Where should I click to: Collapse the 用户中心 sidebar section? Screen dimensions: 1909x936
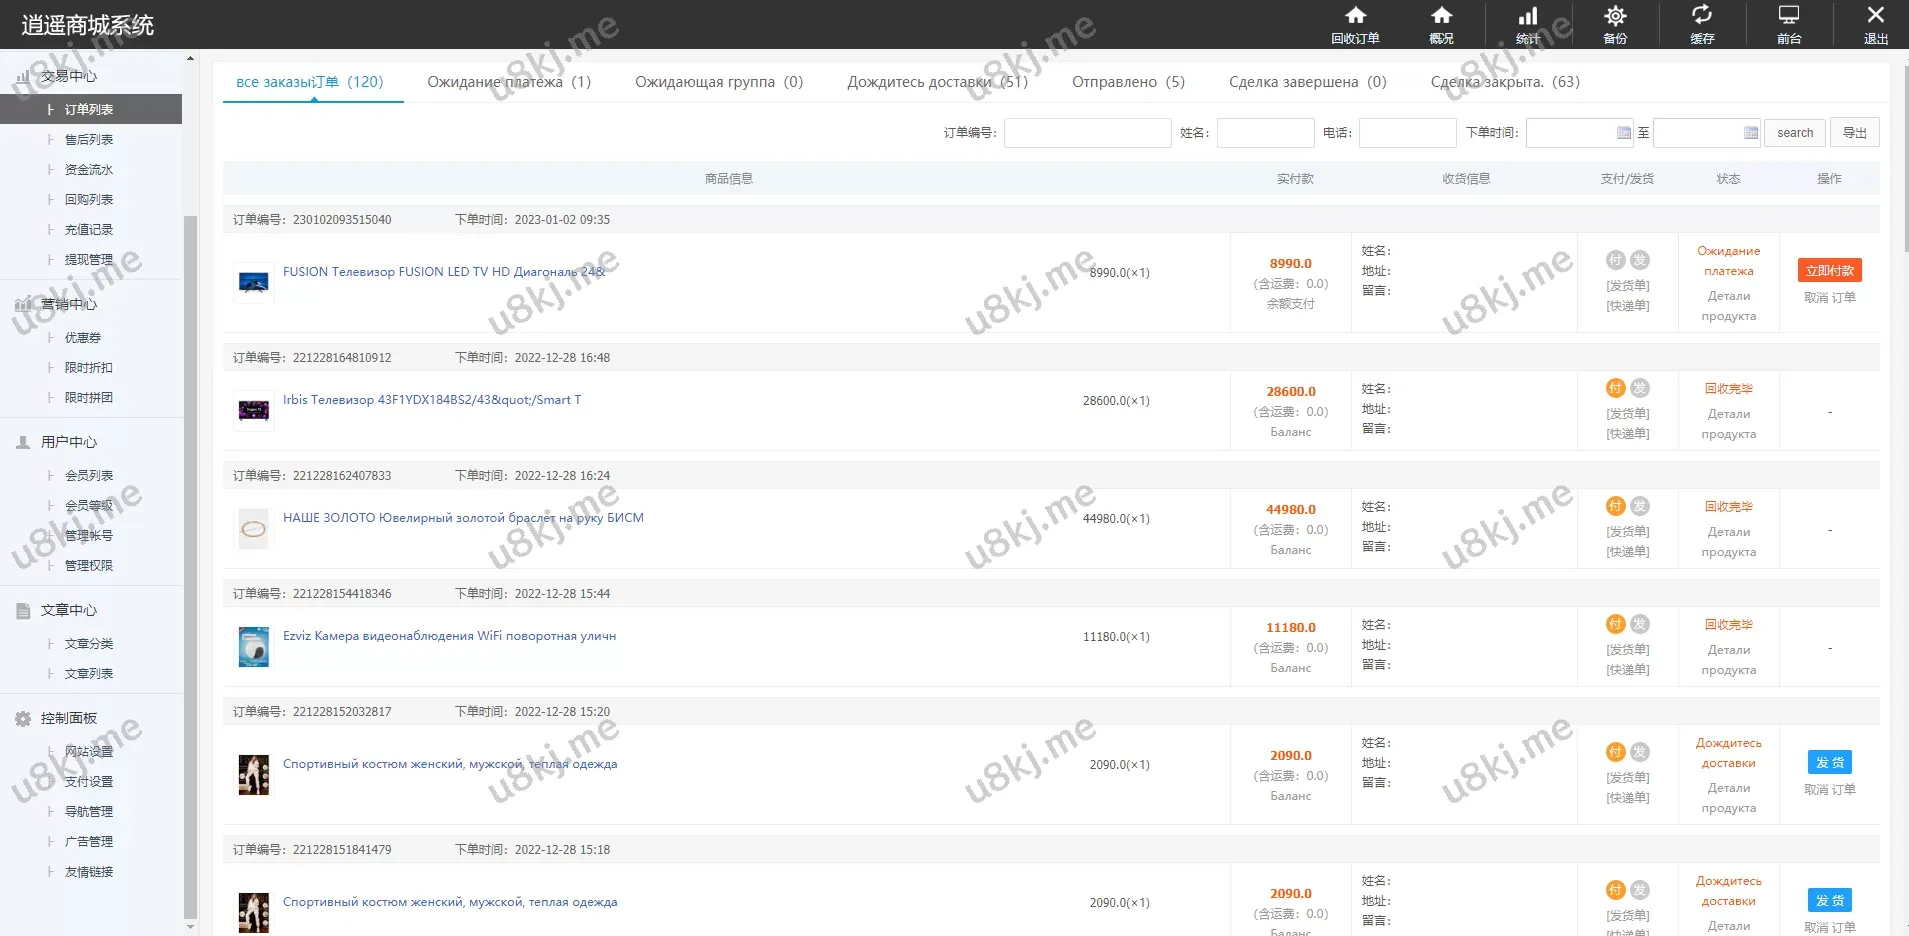click(68, 442)
